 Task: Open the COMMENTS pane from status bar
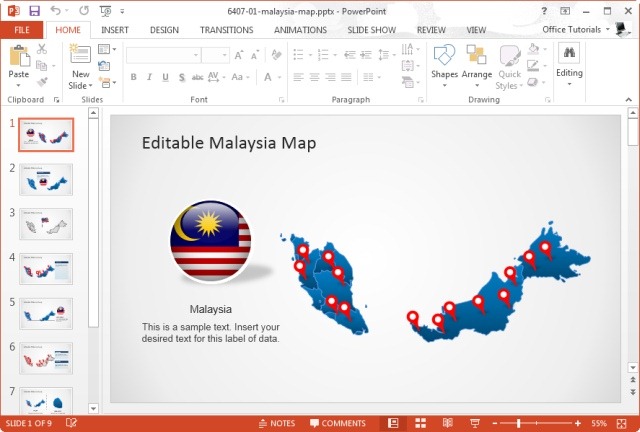tap(338, 423)
